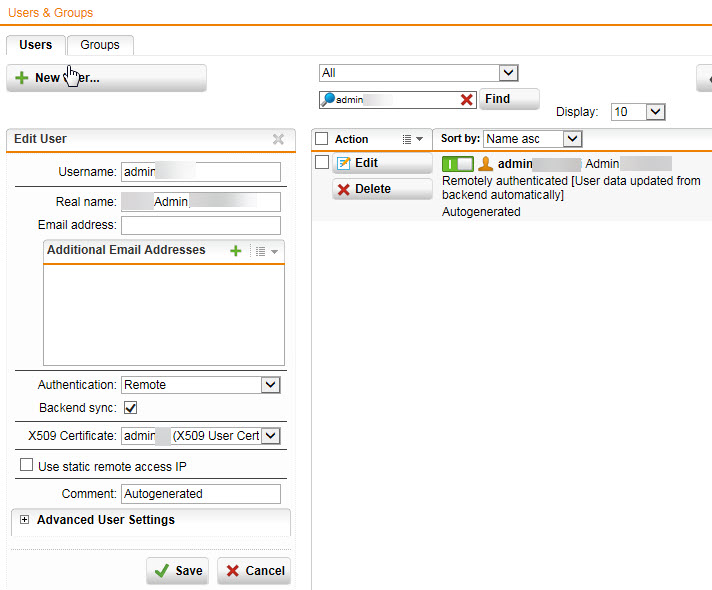
Task: Click the 'Autogenerated' text in the user list
Action: coord(481,212)
